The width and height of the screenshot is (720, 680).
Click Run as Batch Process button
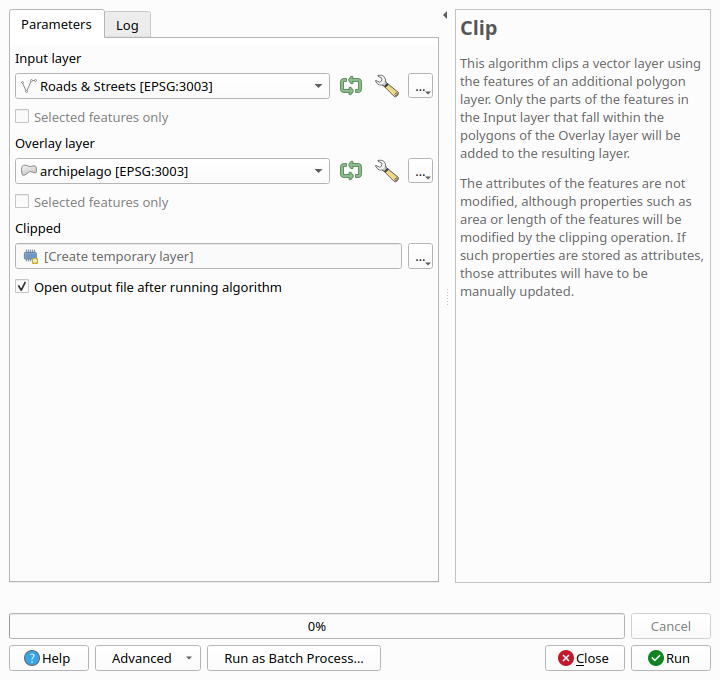[294, 658]
